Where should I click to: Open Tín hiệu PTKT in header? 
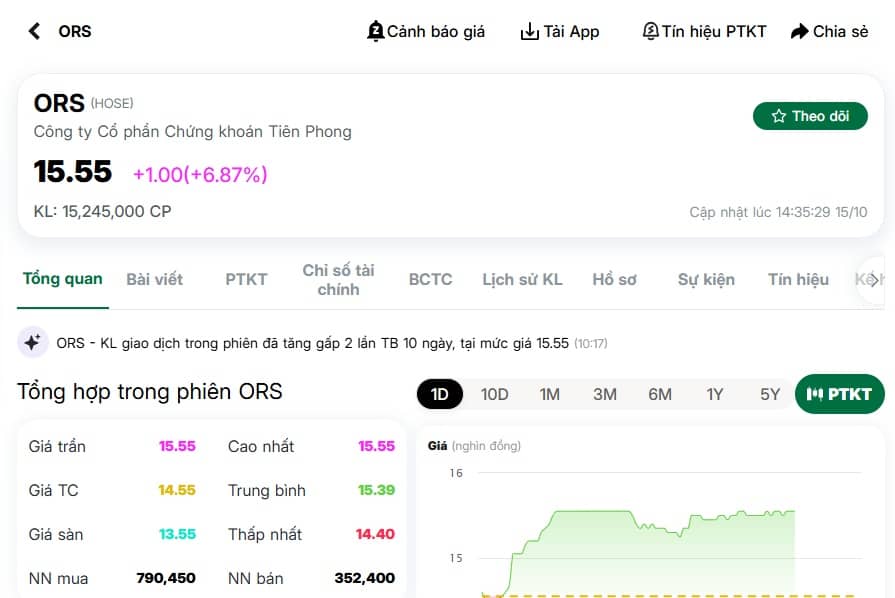pyautogui.click(x=704, y=31)
